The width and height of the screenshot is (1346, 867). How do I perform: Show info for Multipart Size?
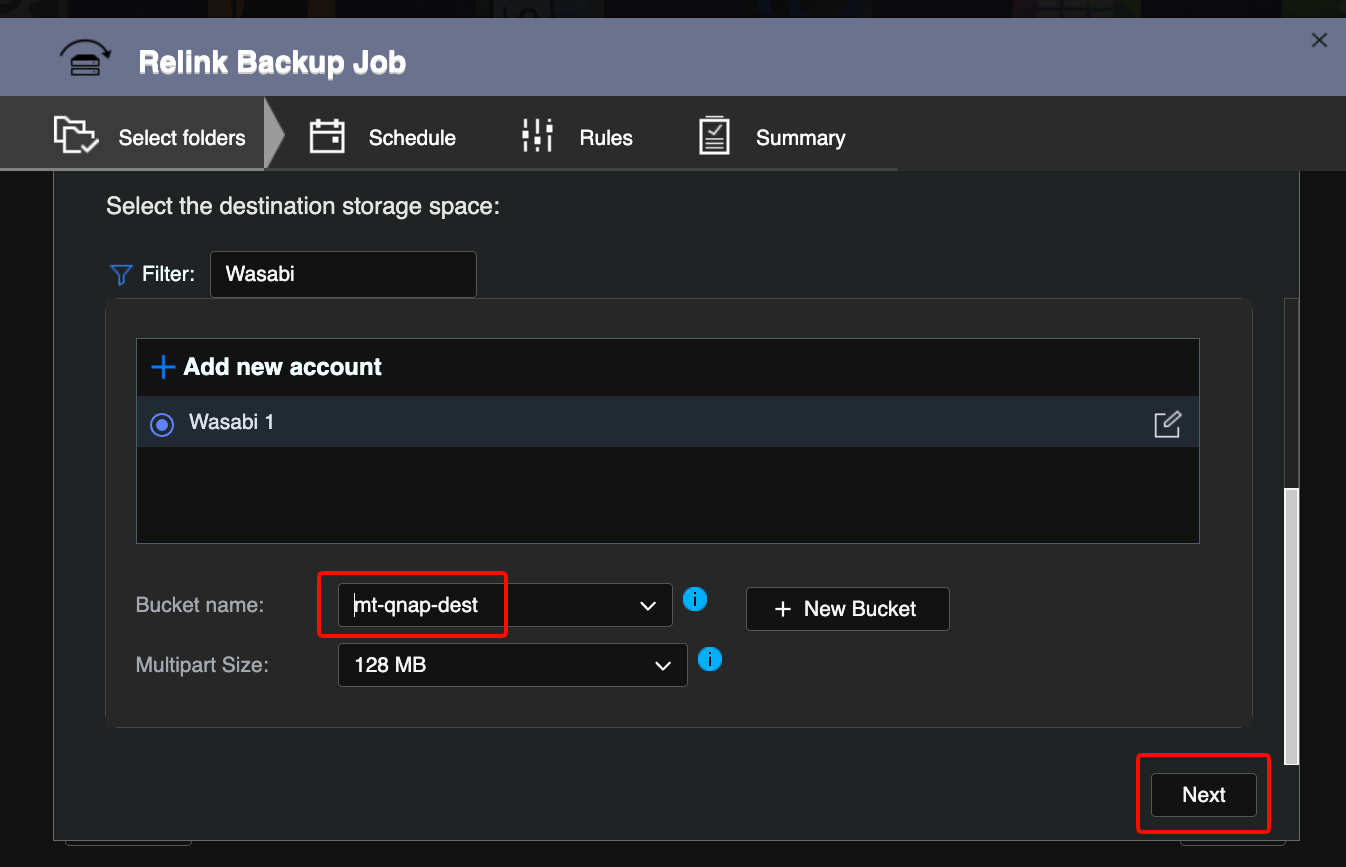[x=710, y=659]
